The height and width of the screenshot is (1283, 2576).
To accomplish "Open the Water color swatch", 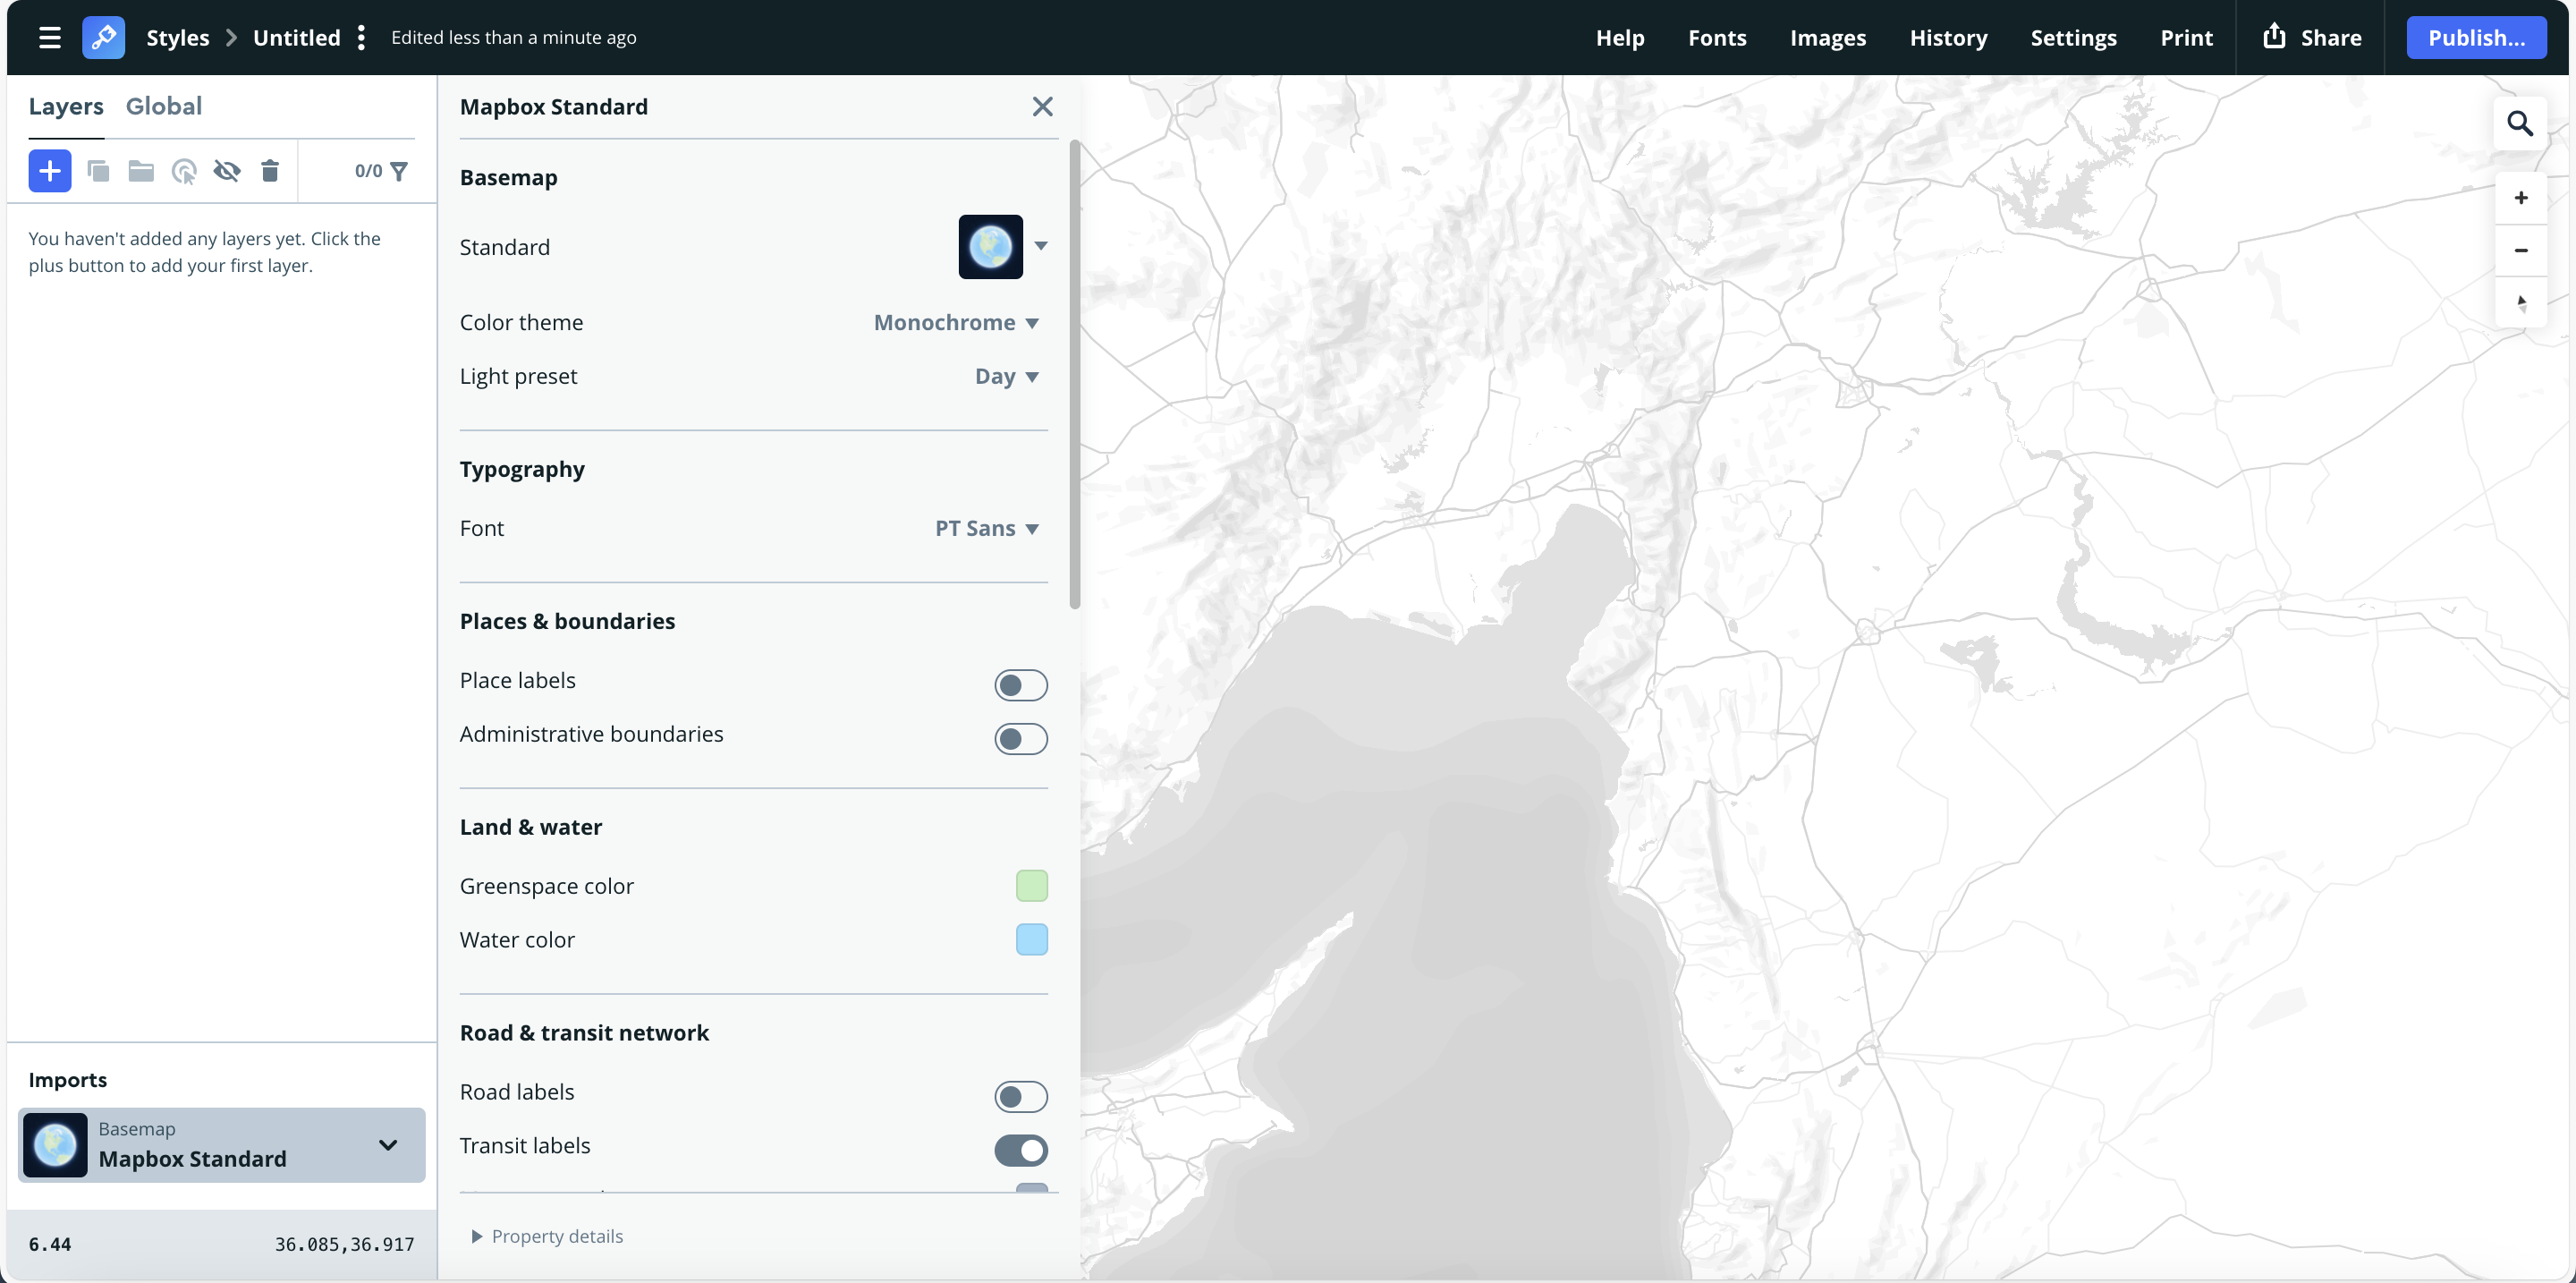I will [x=1031, y=940].
